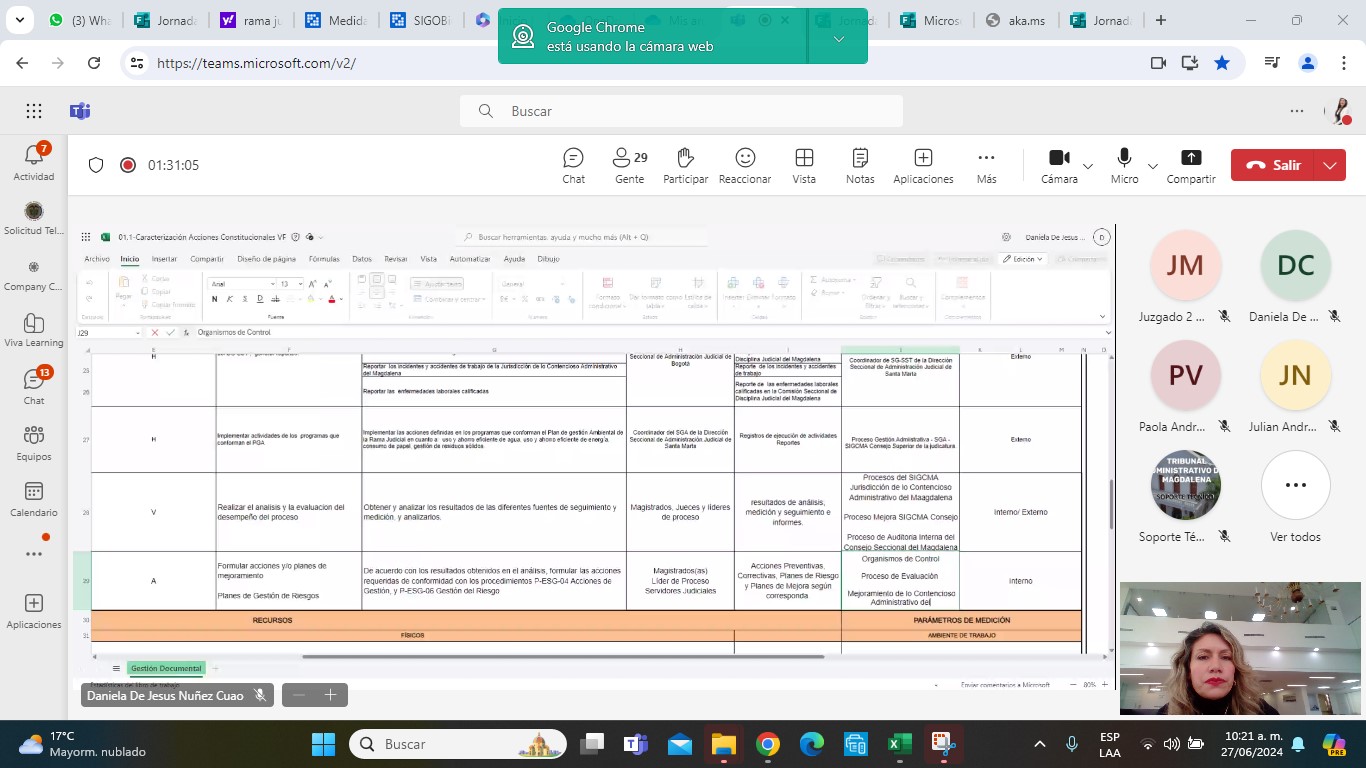Open the Mail app from the taskbar
Screen dimensions: 1366x768
pyautogui.click(x=679, y=744)
